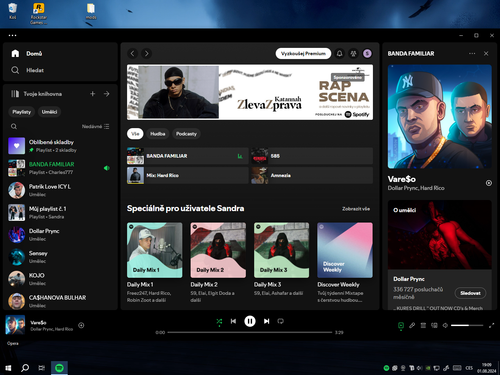Follow Dollar Prync with Sledovat button

(470, 293)
